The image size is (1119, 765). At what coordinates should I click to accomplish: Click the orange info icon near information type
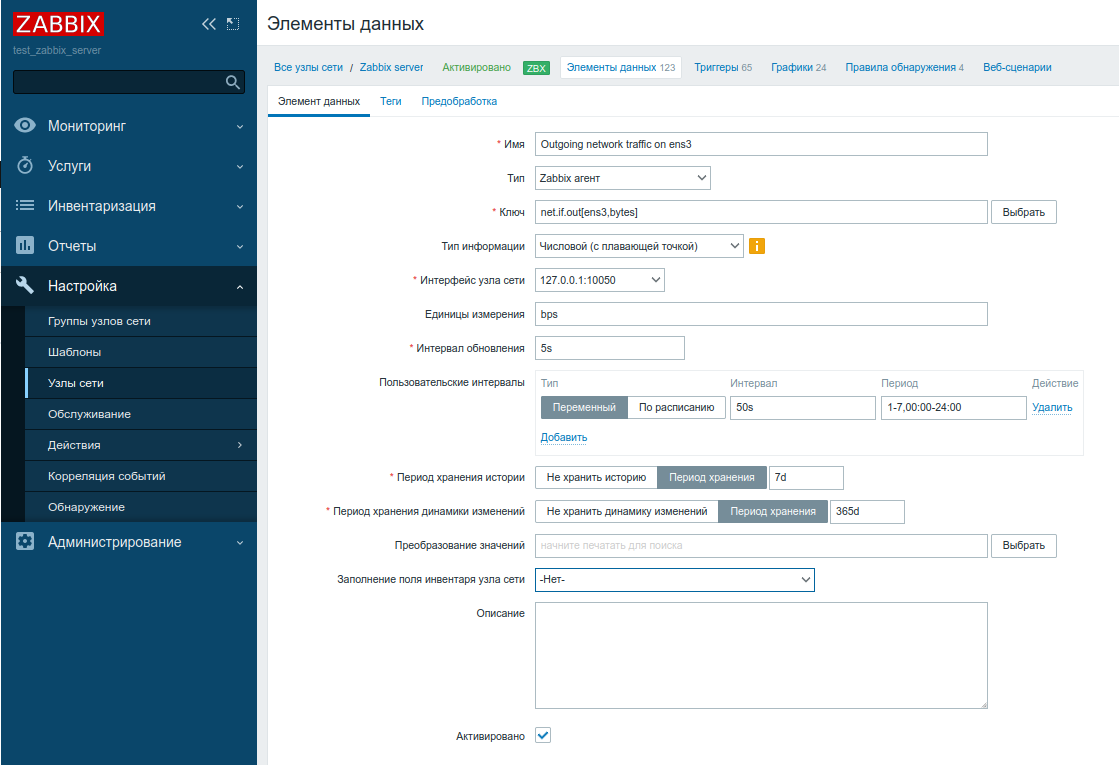pos(757,246)
